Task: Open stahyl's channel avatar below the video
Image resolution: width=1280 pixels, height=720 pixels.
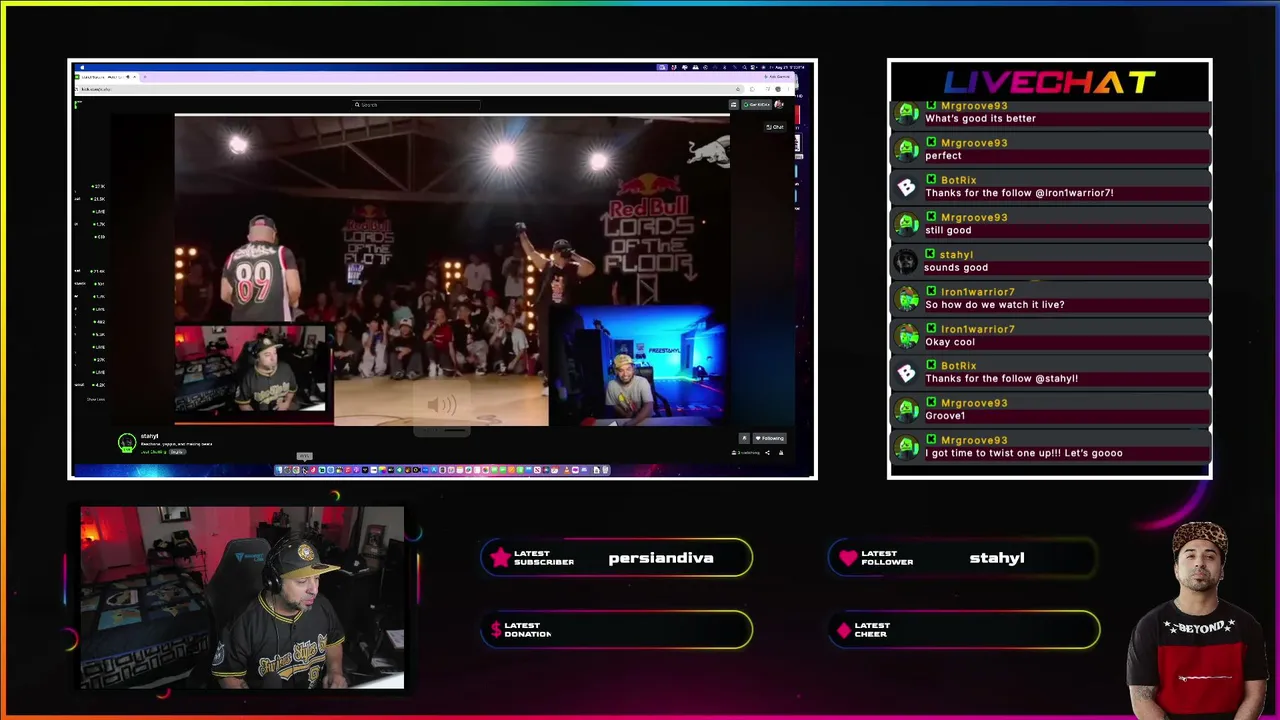Action: point(127,443)
